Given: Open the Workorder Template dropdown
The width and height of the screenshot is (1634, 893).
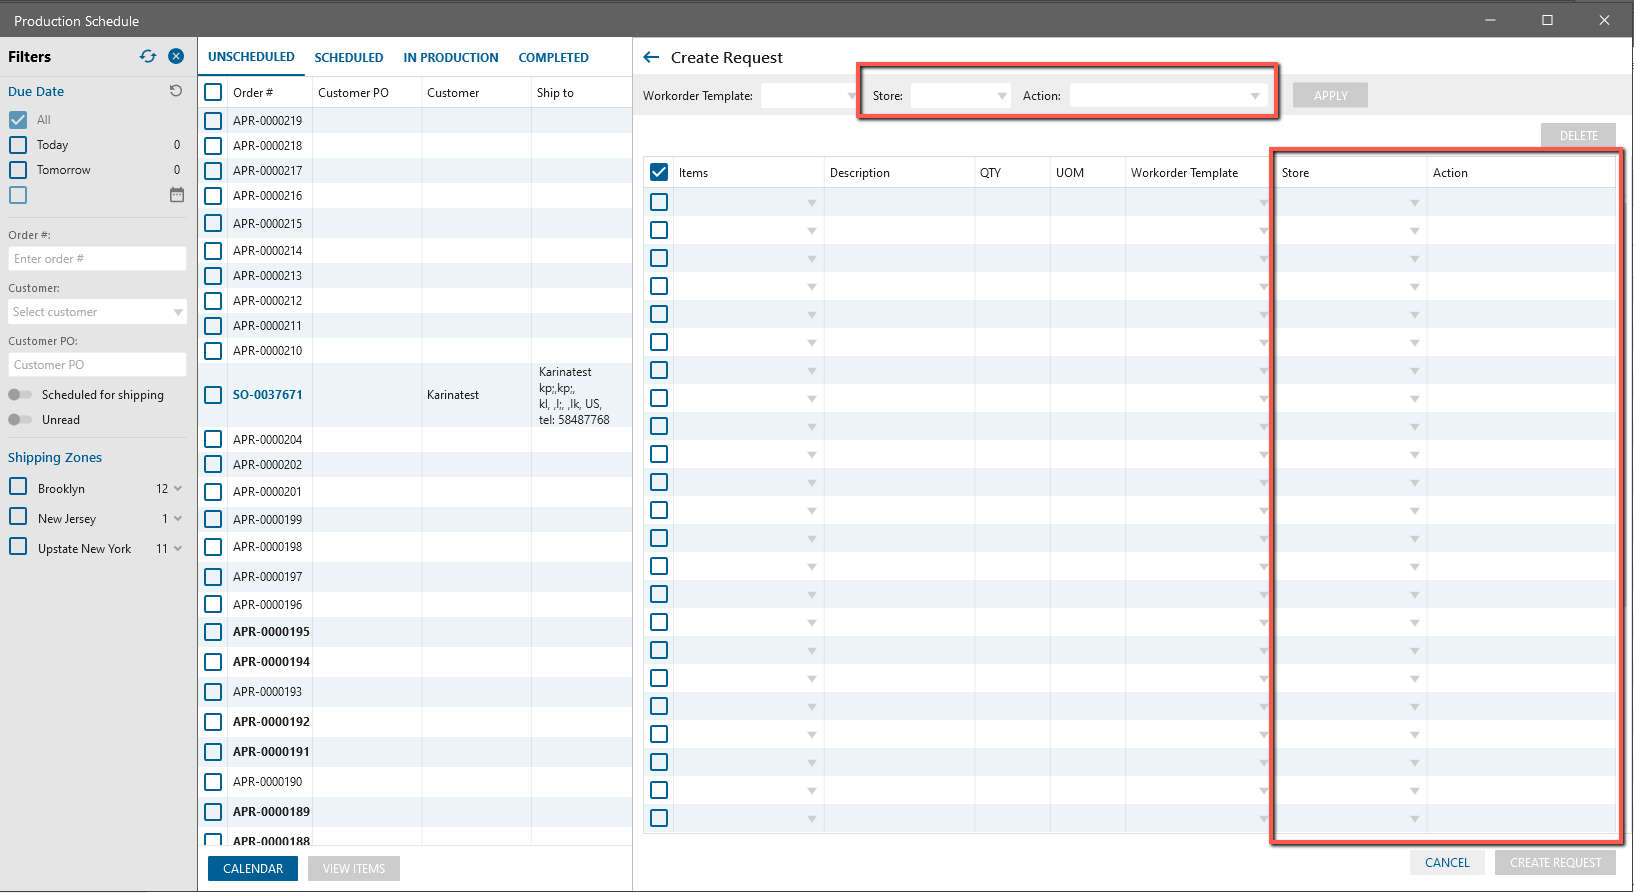Looking at the screenshot, I should coord(809,96).
